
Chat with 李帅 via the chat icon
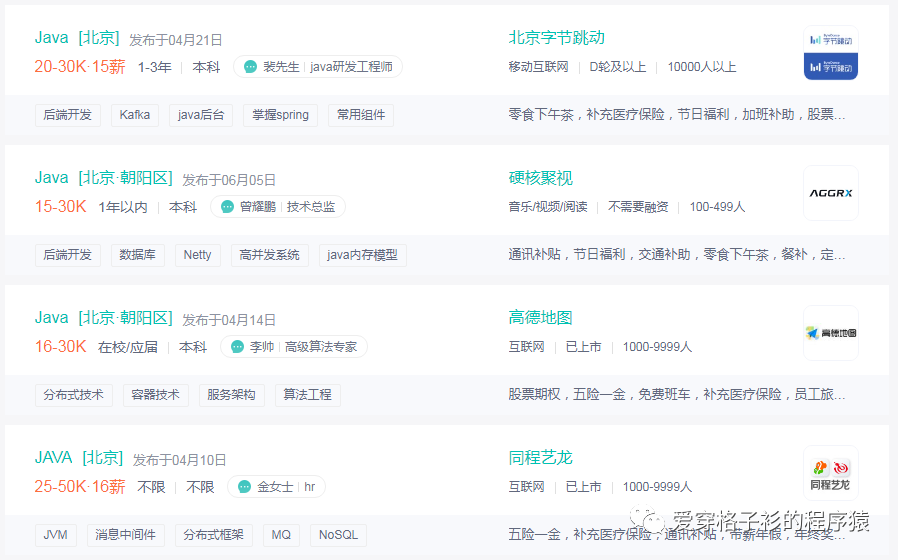[237, 346]
